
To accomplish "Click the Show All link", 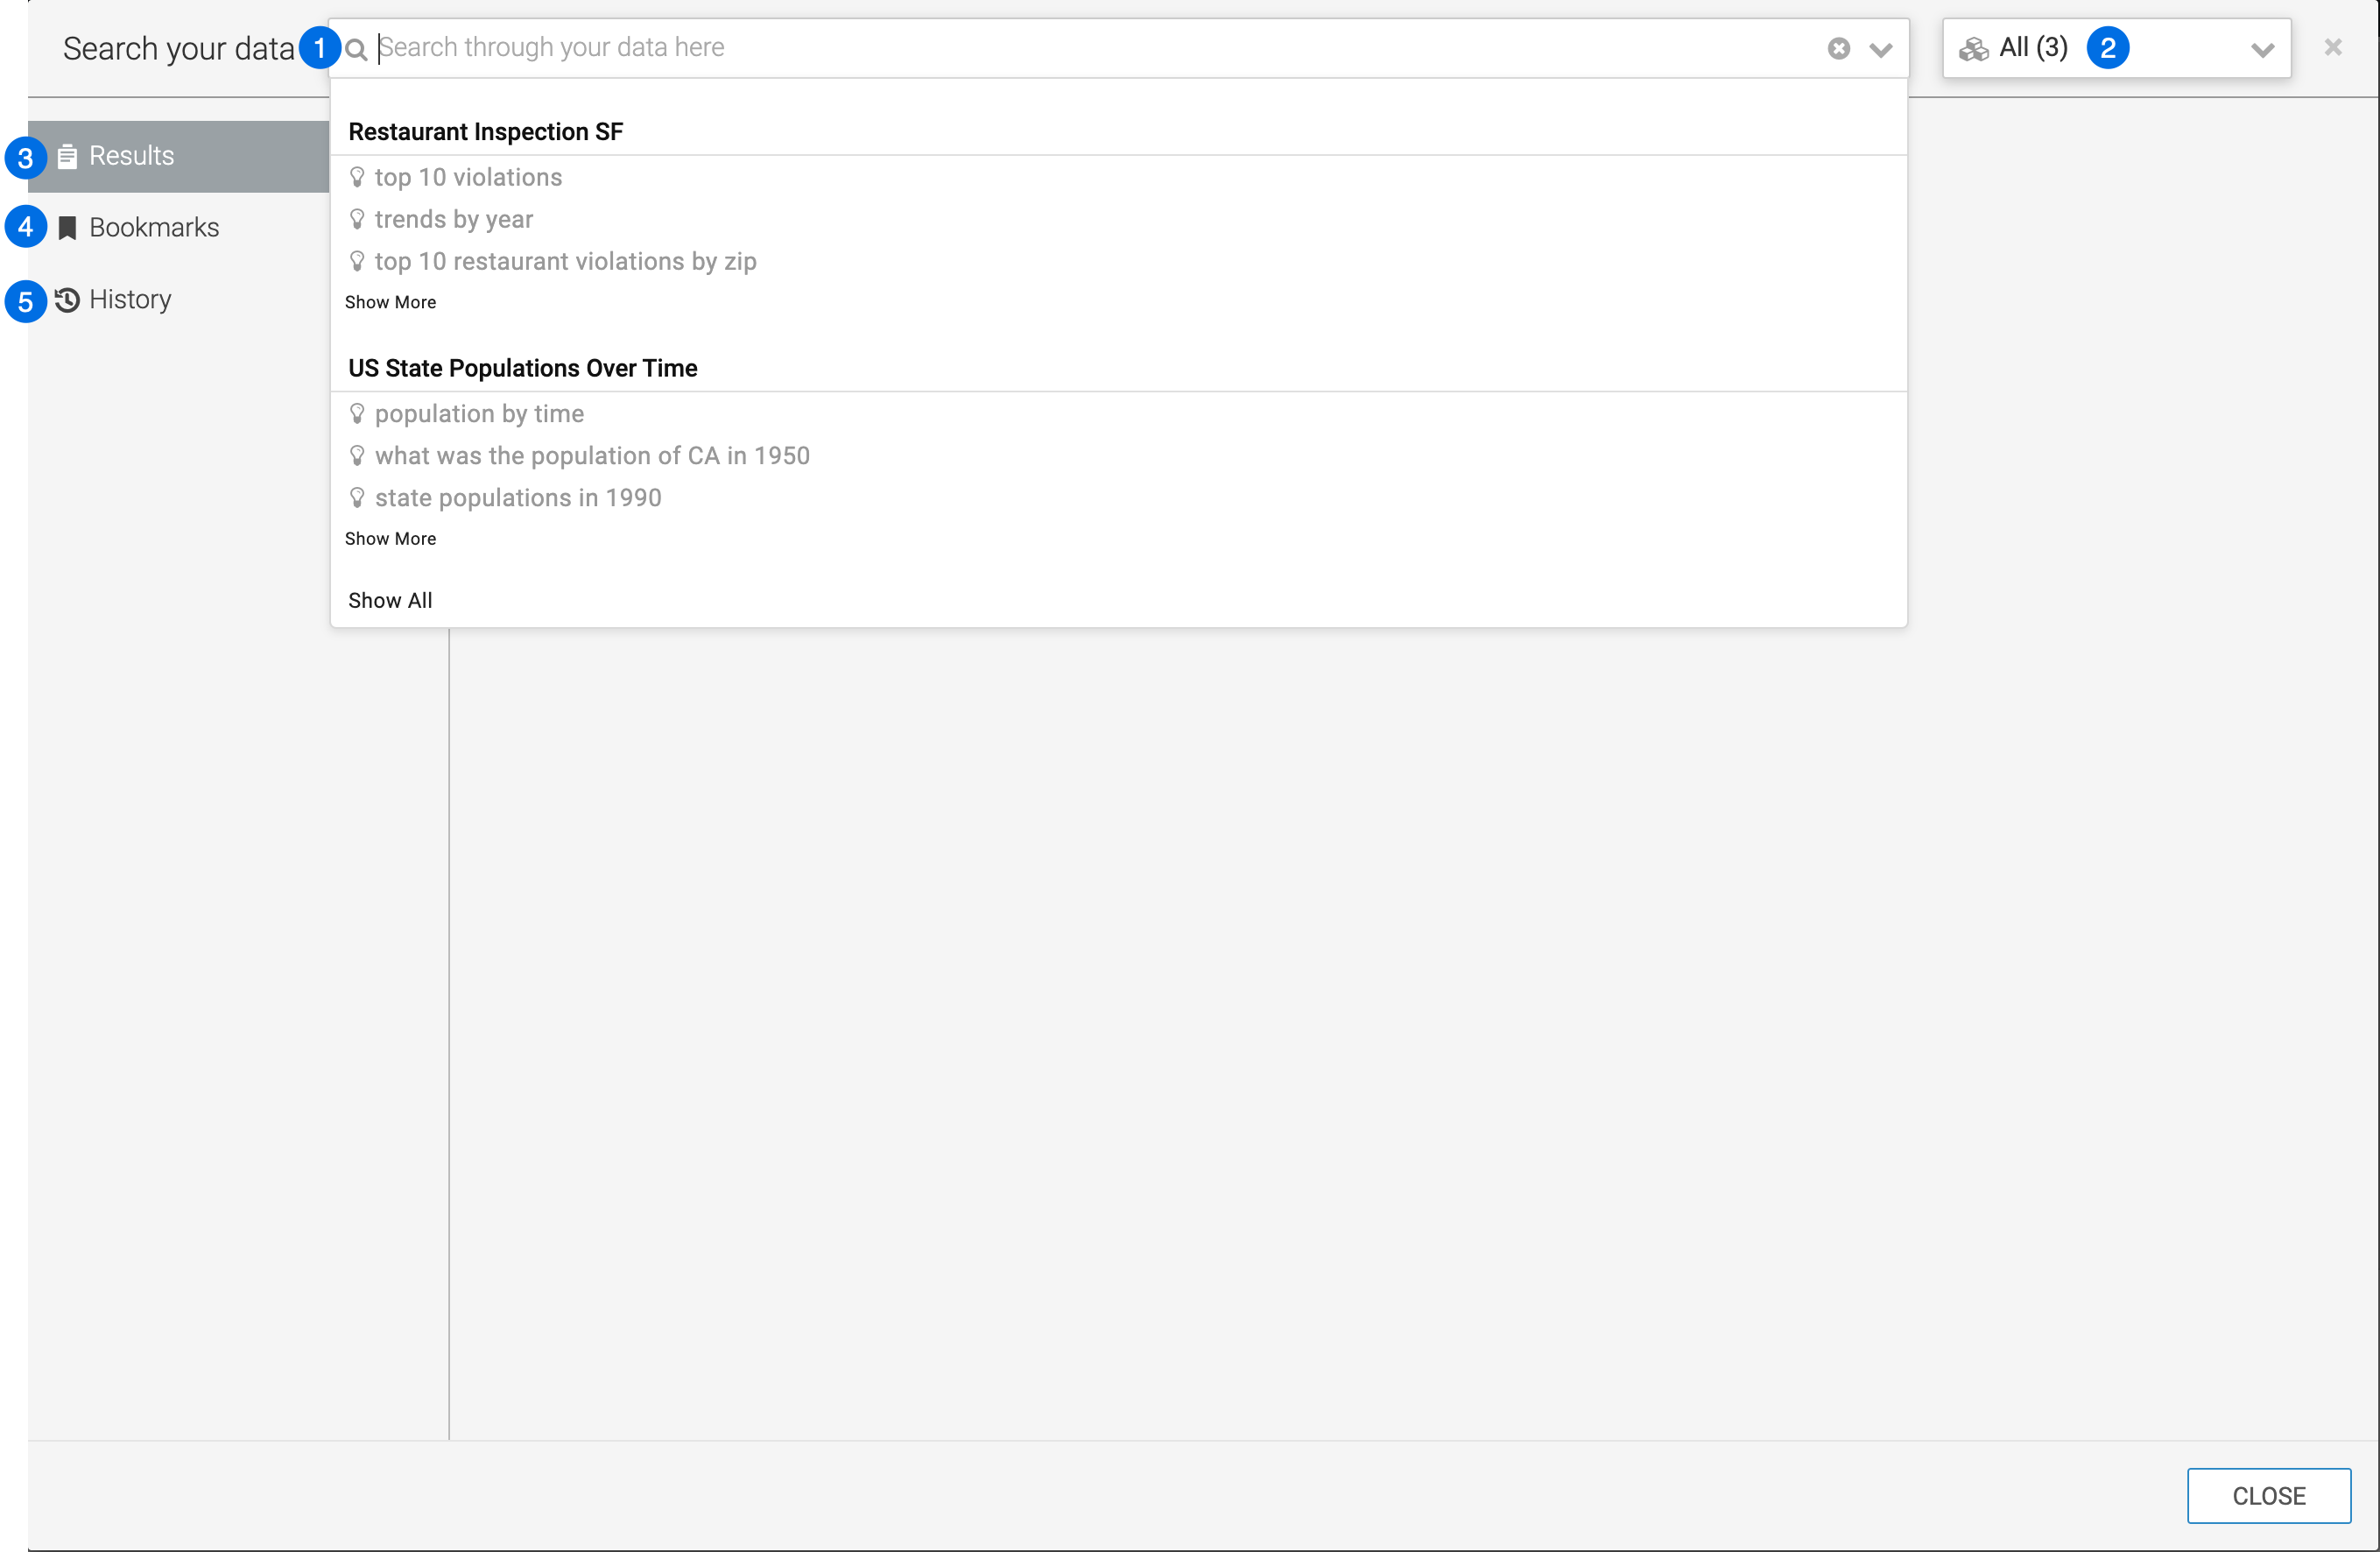I will click(390, 600).
